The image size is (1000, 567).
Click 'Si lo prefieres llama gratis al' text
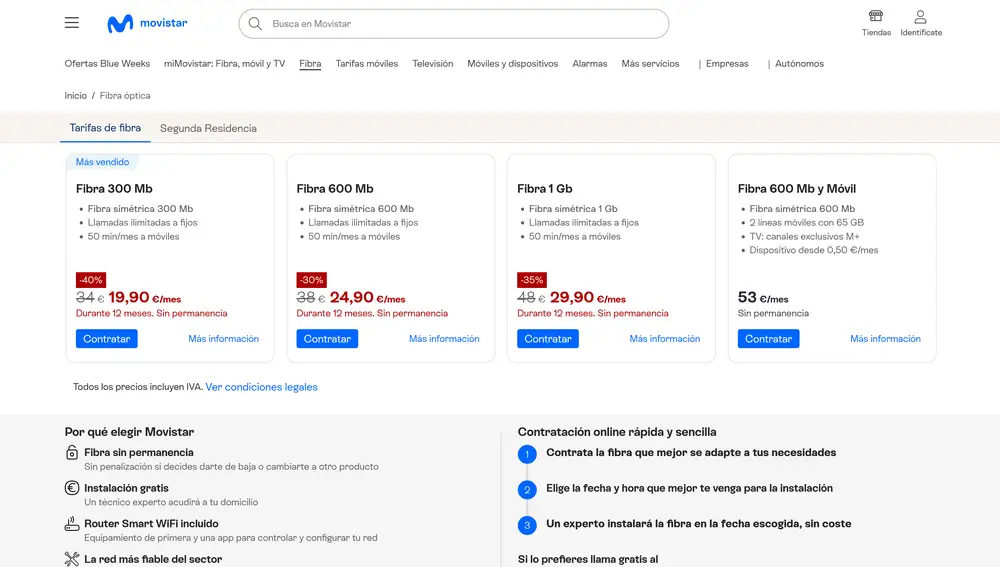[588, 559]
